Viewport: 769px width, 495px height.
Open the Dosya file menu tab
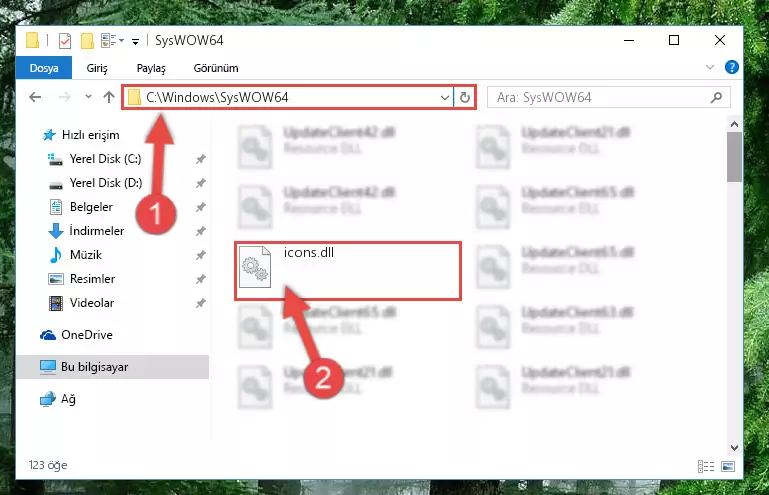(x=44, y=68)
